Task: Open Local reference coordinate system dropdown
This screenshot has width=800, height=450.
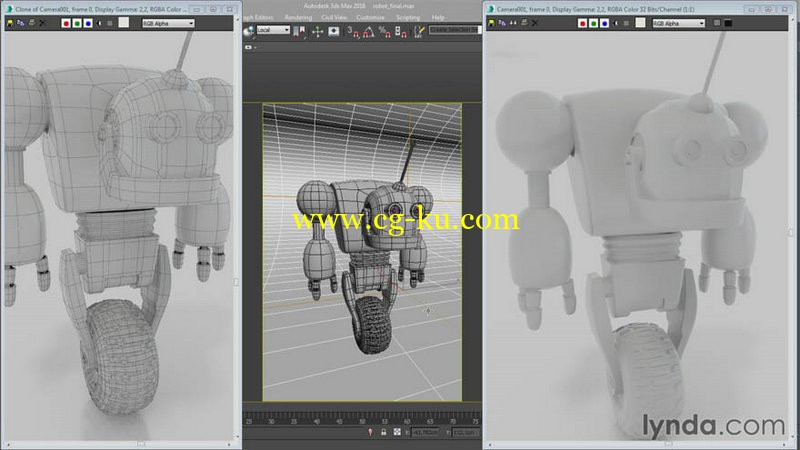Action: pyautogui.click(x=273, y=30)
